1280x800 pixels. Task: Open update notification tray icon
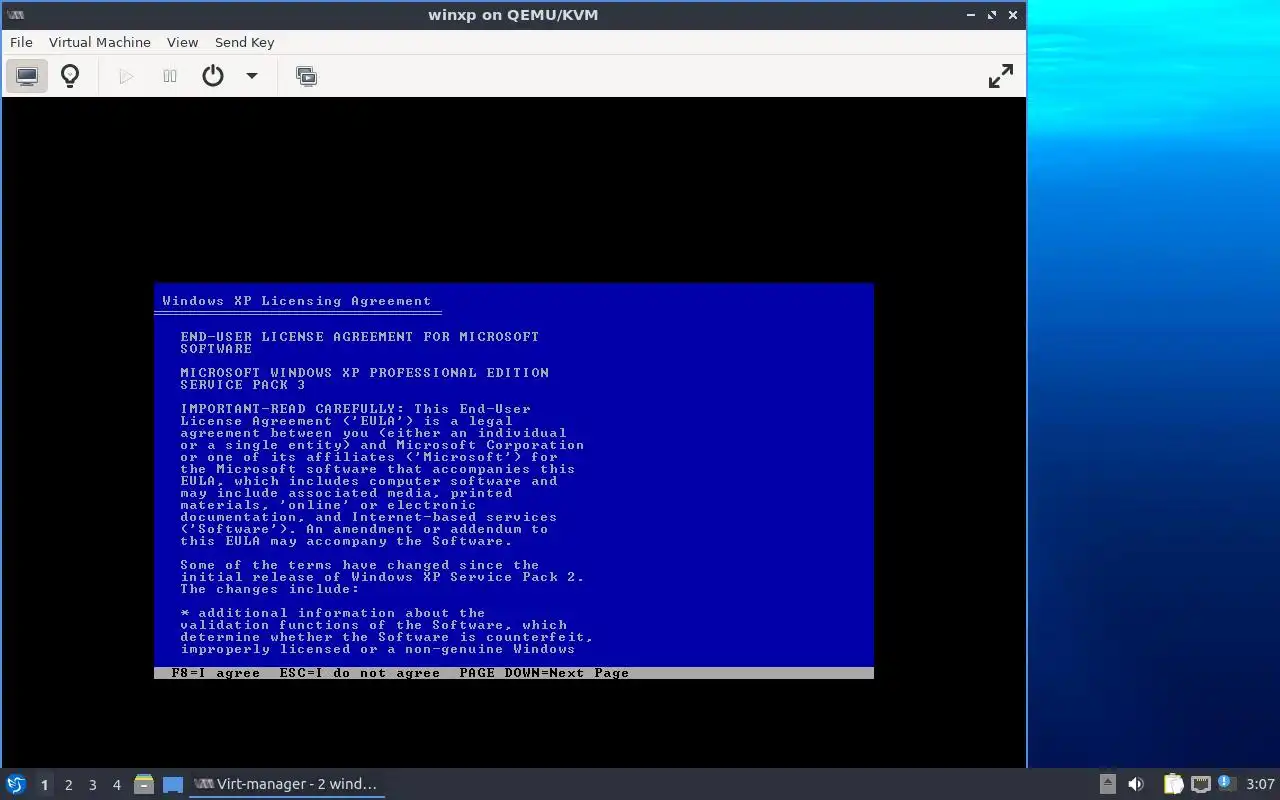point(1227,784)
